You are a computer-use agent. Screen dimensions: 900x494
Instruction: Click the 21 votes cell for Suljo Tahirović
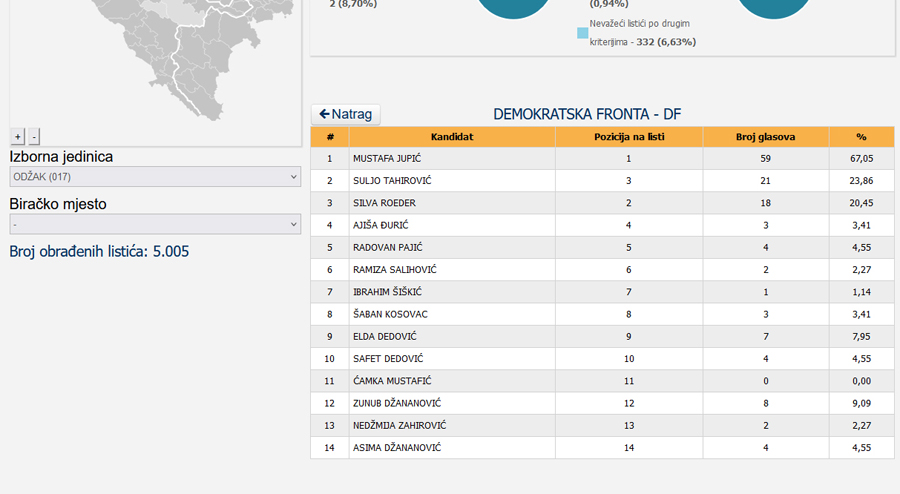pyautogui.click(x=766, y=181)
